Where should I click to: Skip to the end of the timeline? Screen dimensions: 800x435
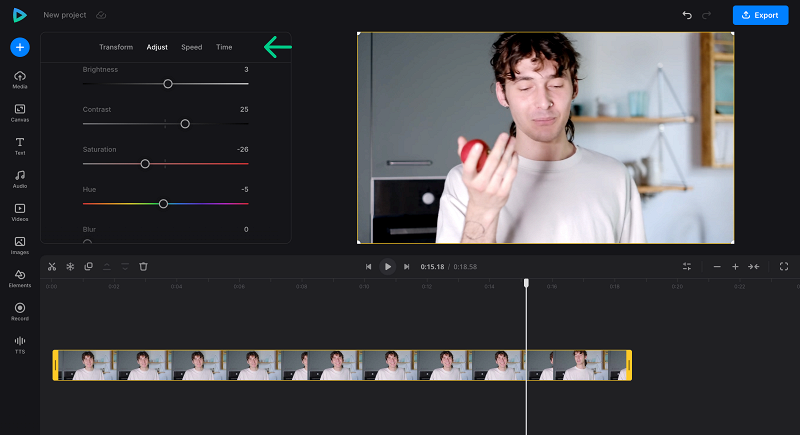click(x=407, y=267)
